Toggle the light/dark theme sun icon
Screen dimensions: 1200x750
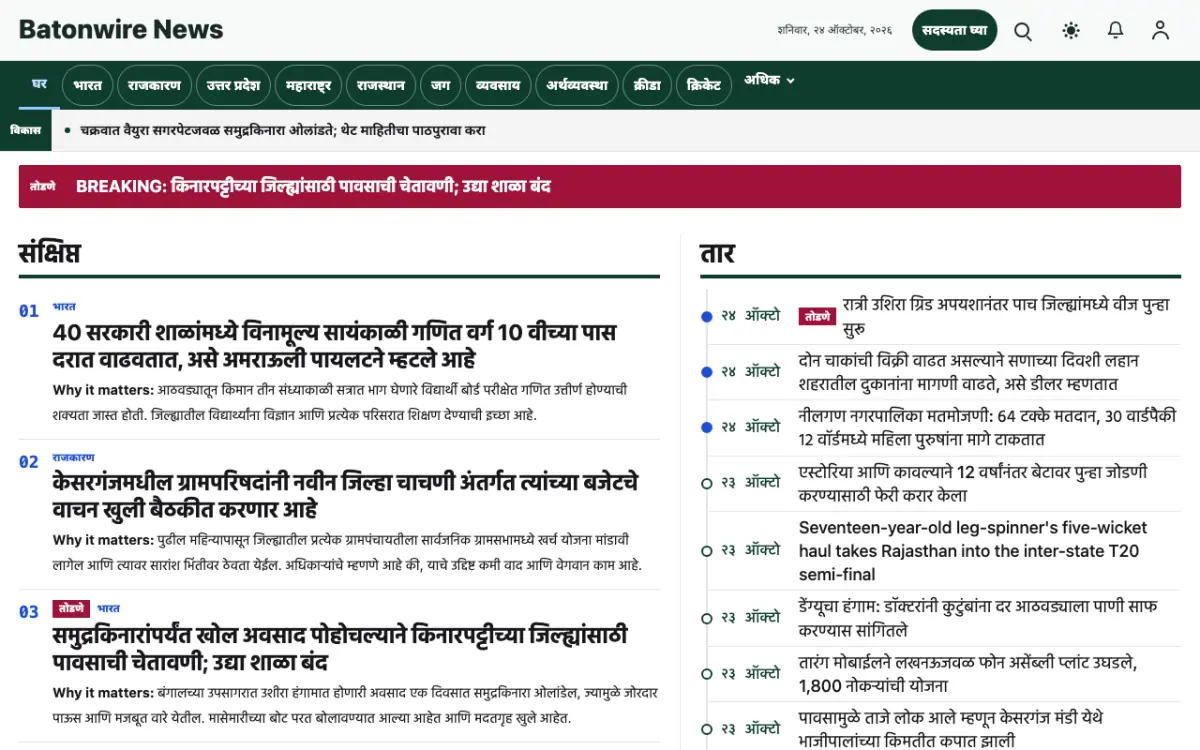(1071, 31)
